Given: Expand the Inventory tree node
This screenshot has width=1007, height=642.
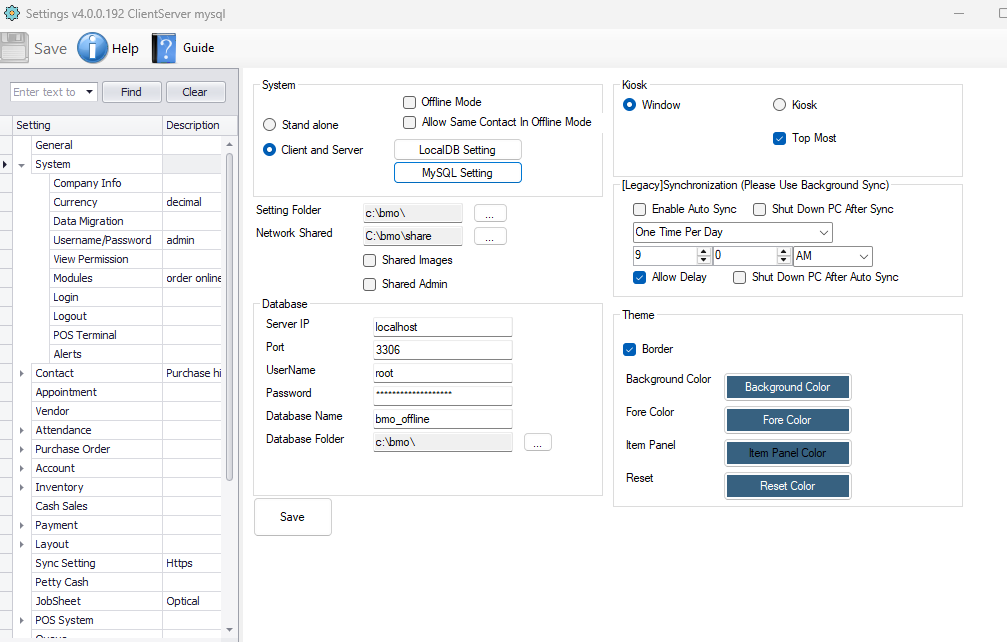Looking at the screenshot, I should [x=21, y=487].
